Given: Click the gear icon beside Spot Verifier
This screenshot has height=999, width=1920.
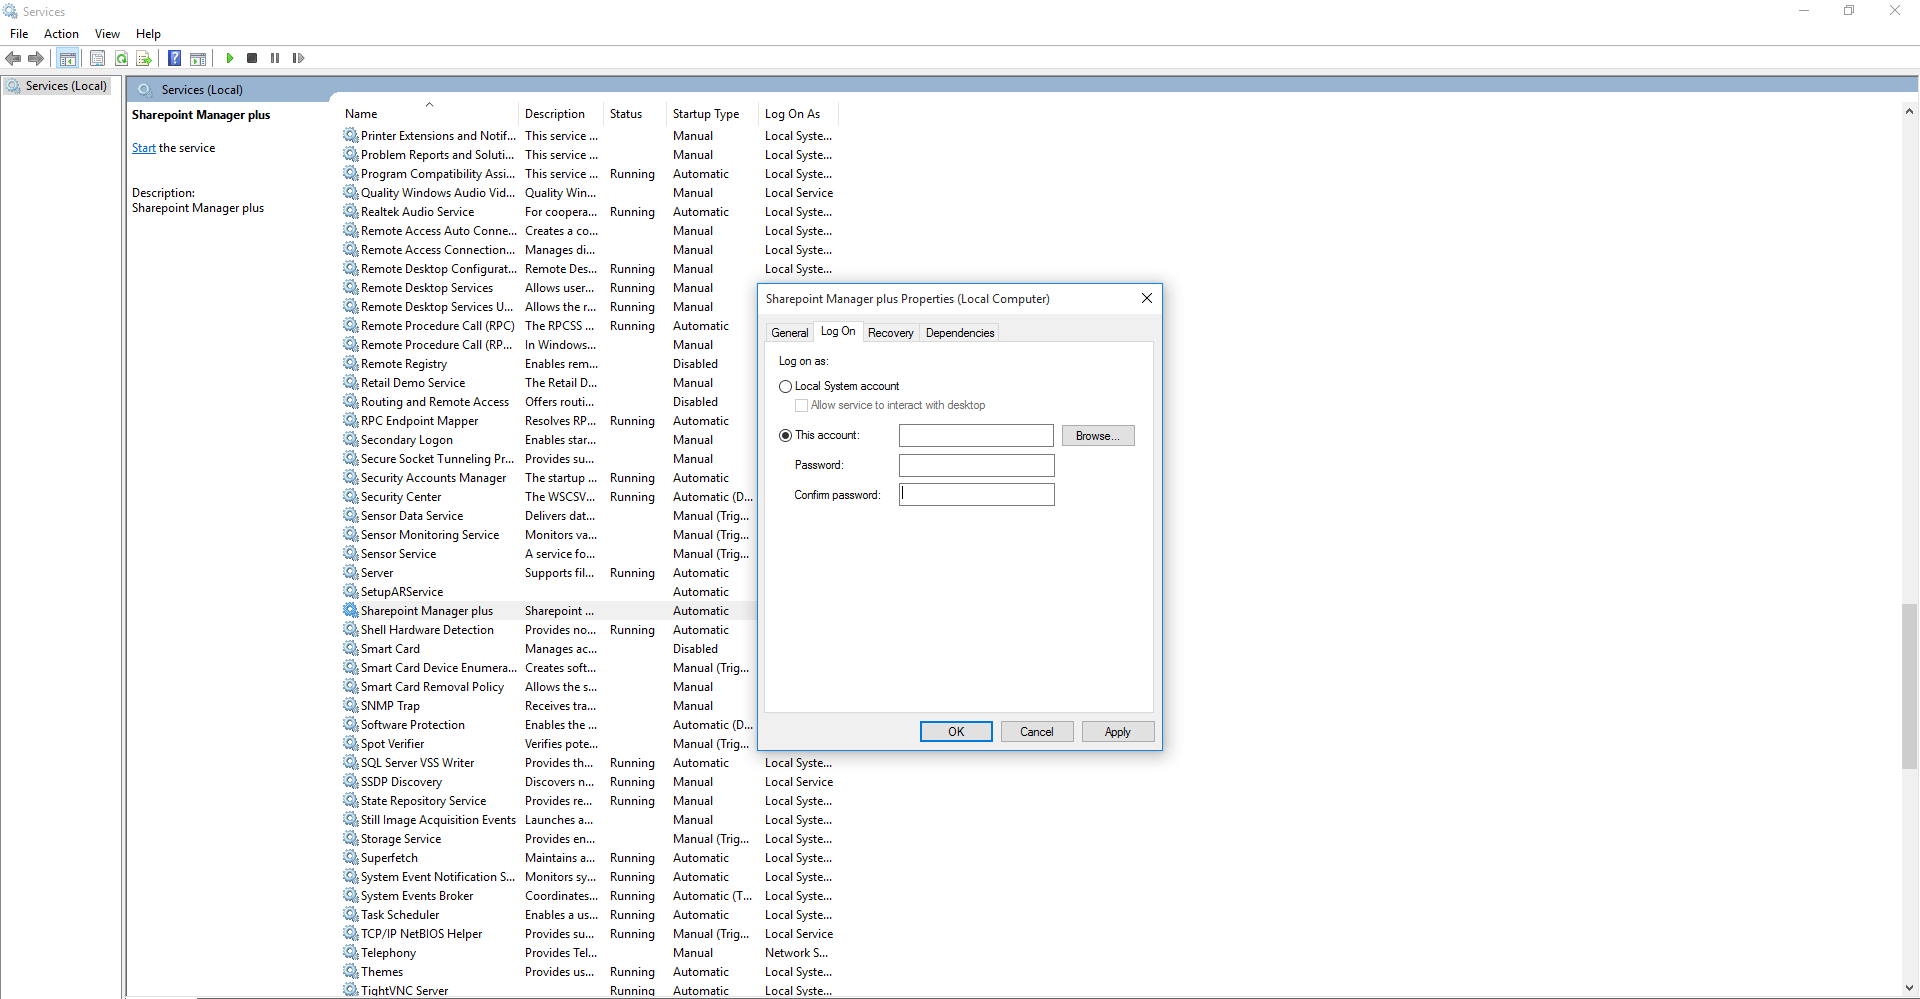Looking at the screenshot, I should 351,743.
